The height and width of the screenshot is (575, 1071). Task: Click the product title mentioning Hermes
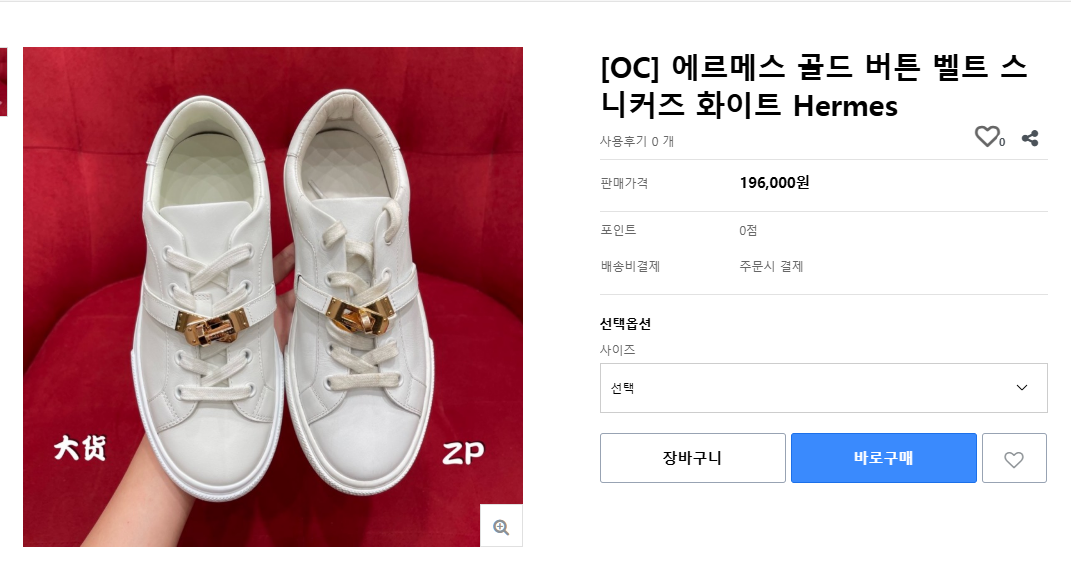[x=814, y=86]
